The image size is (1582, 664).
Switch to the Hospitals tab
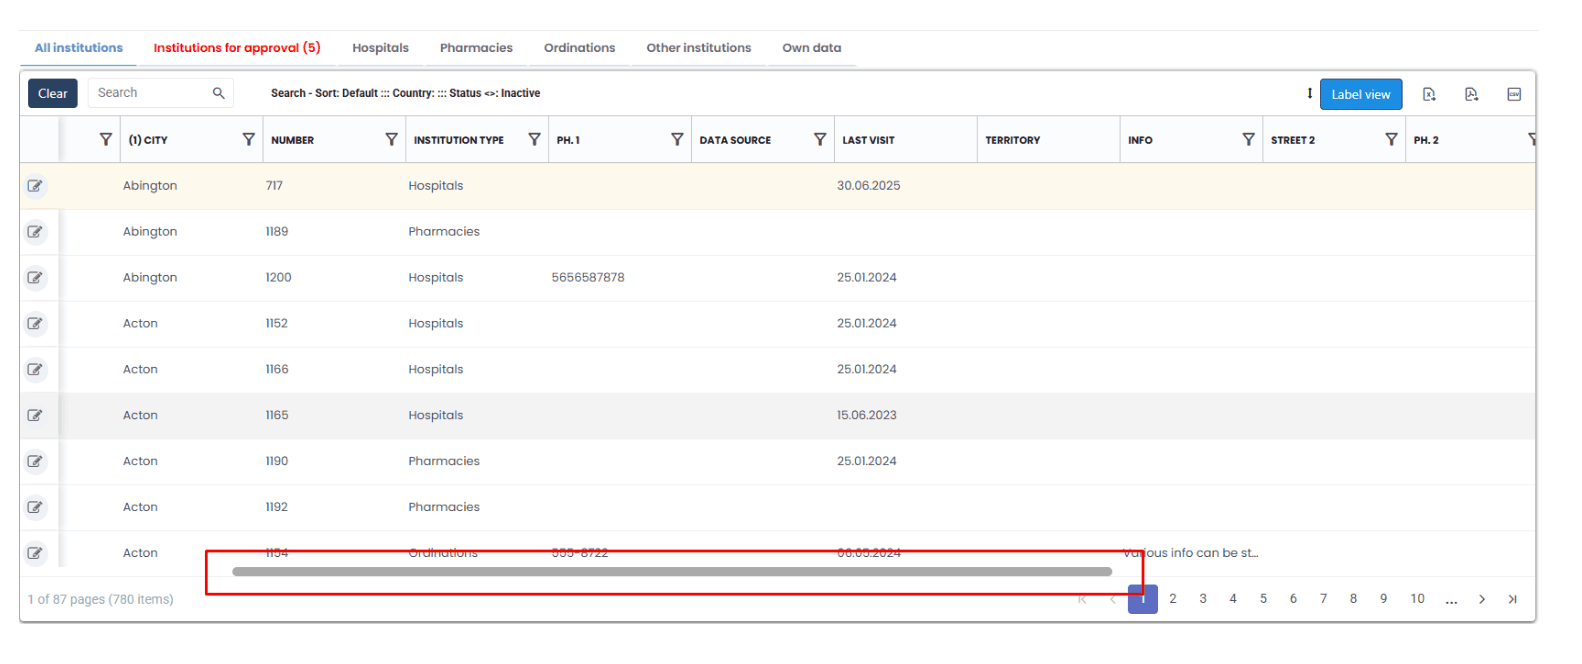pos(380,48)
